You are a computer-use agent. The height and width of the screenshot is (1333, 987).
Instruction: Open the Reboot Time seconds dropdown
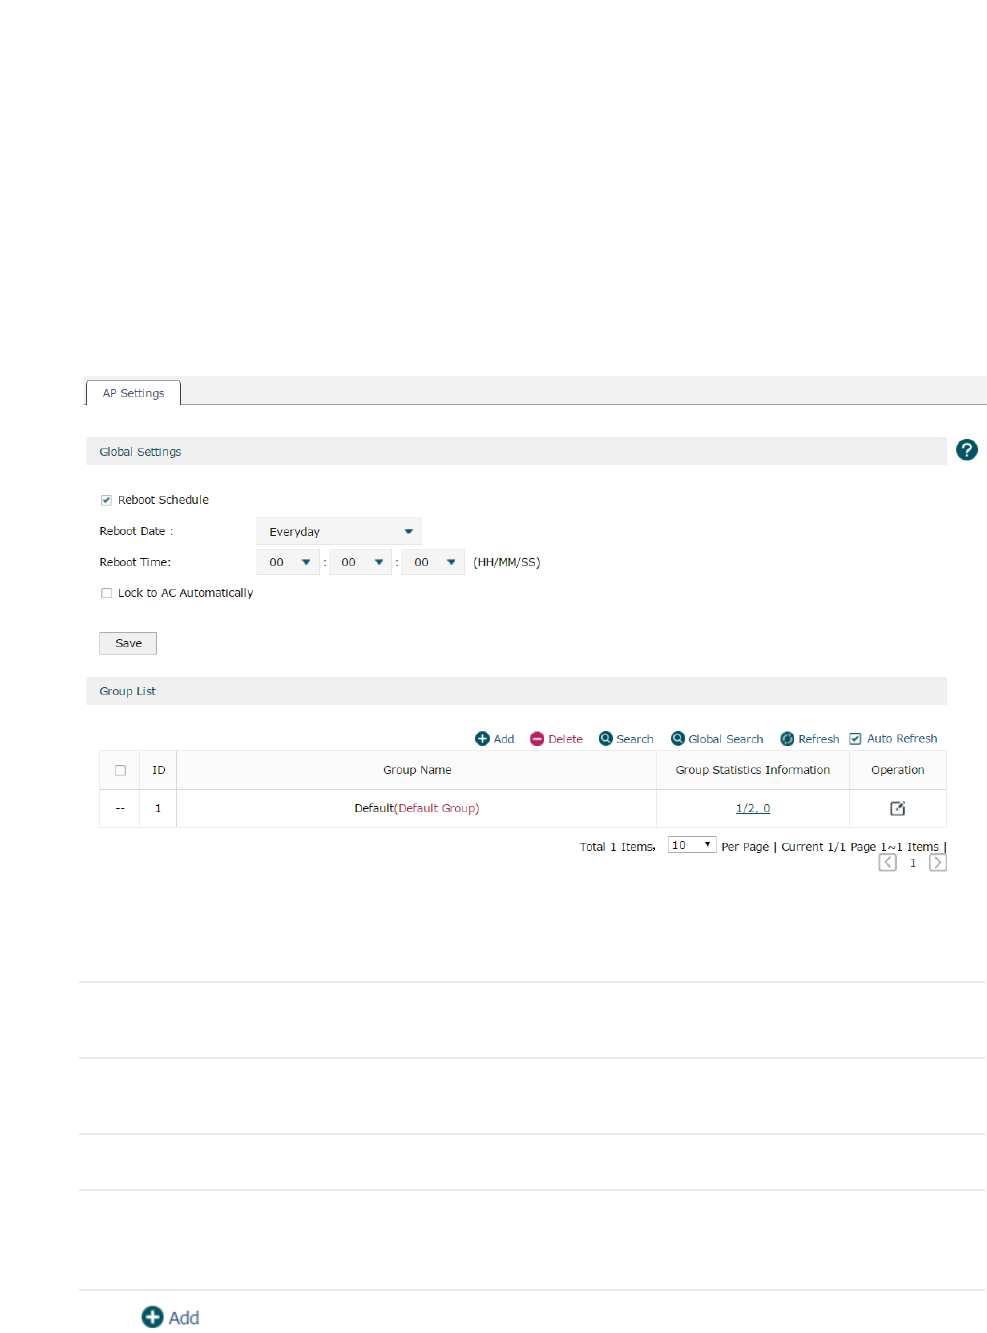pyautogui.click(x=433, y=562)
